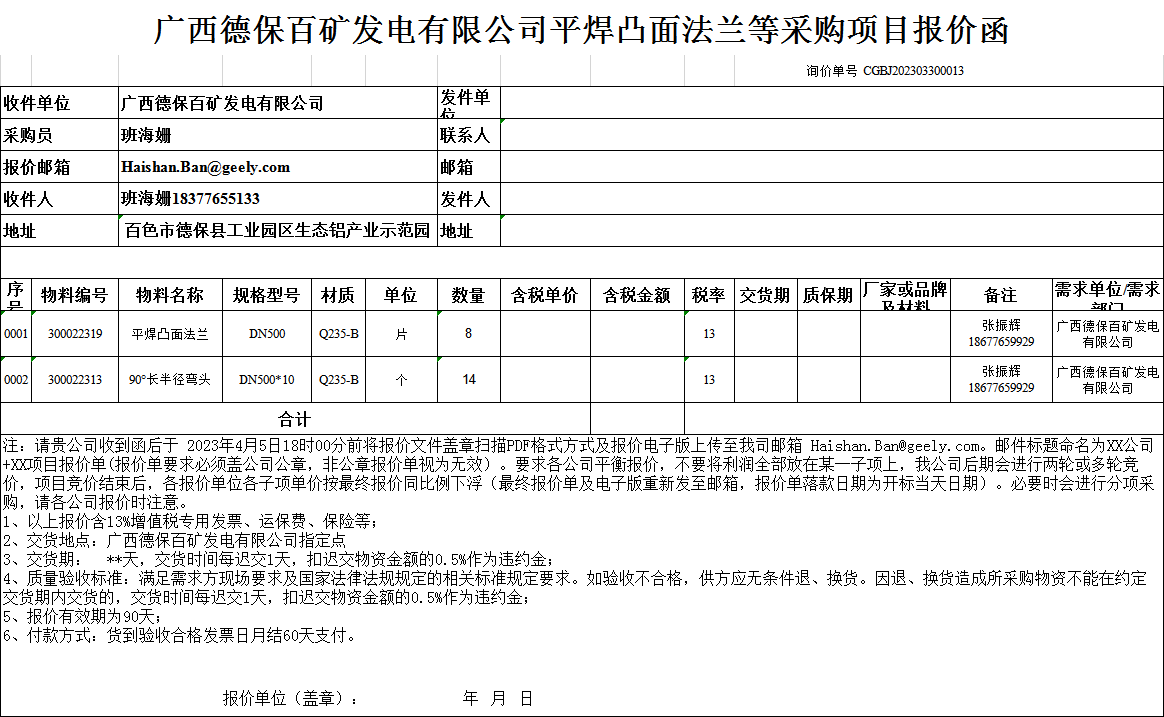The image size is (1164, 717).
Task: Click note 3 about 交货期 penalty
Action: (278, 560)
